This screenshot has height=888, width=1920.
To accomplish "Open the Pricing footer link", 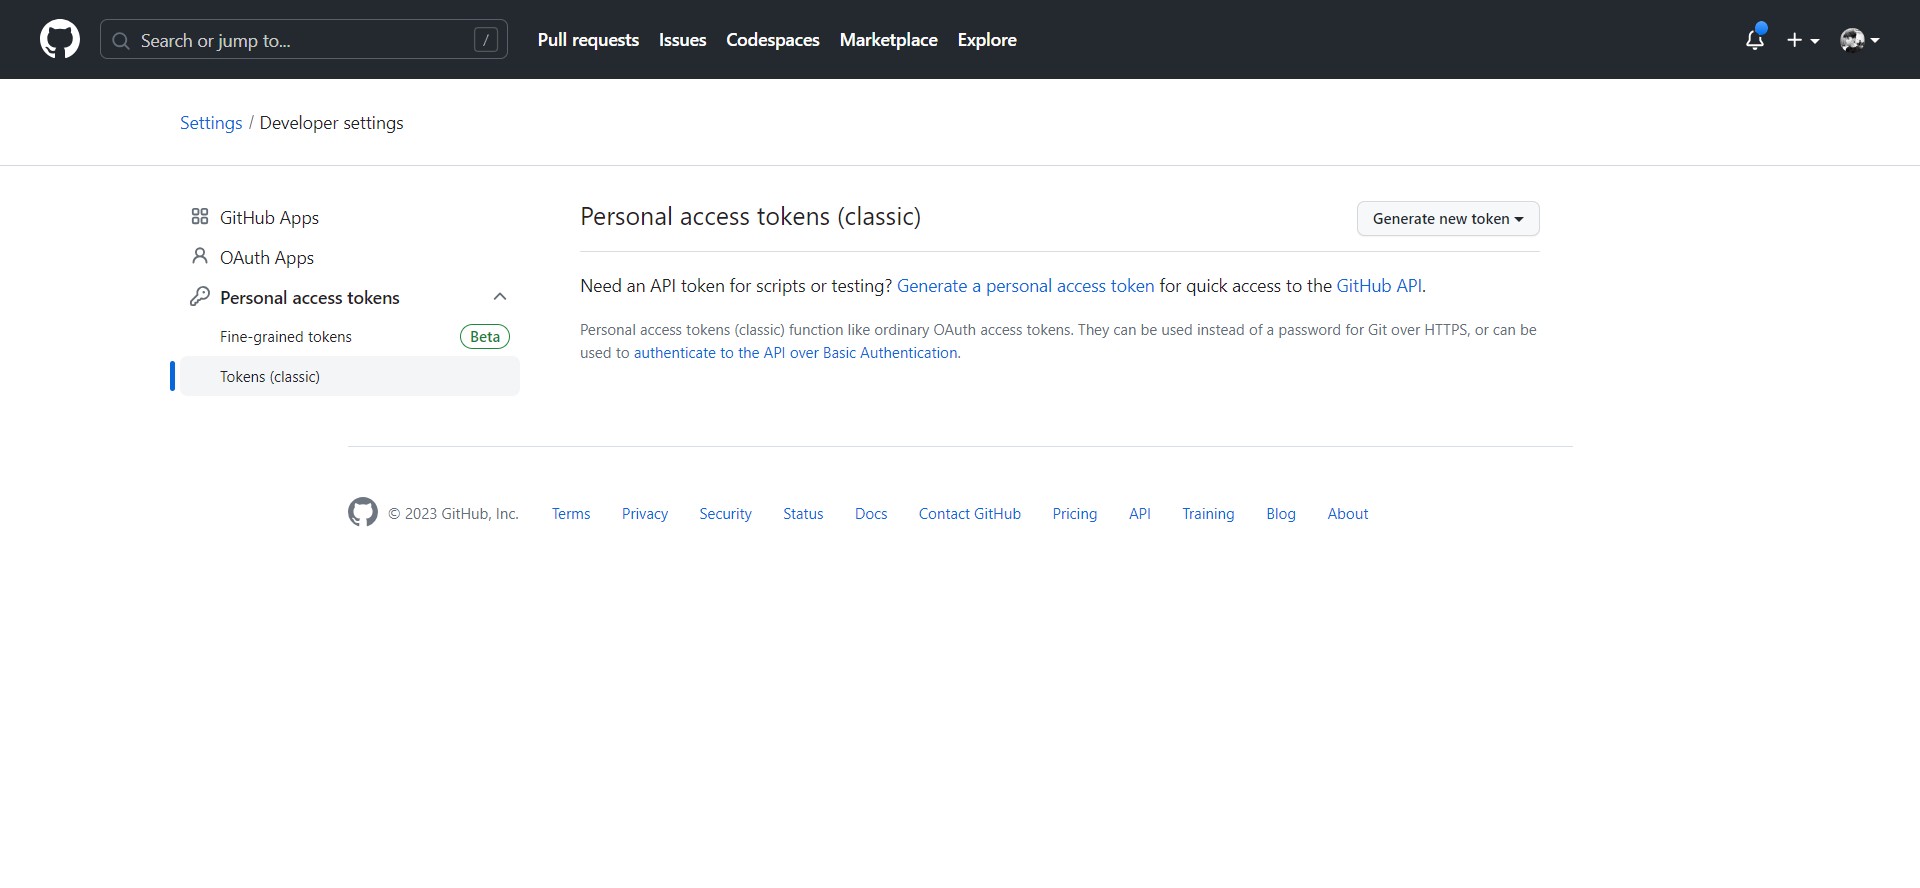I will [1075, 514].
